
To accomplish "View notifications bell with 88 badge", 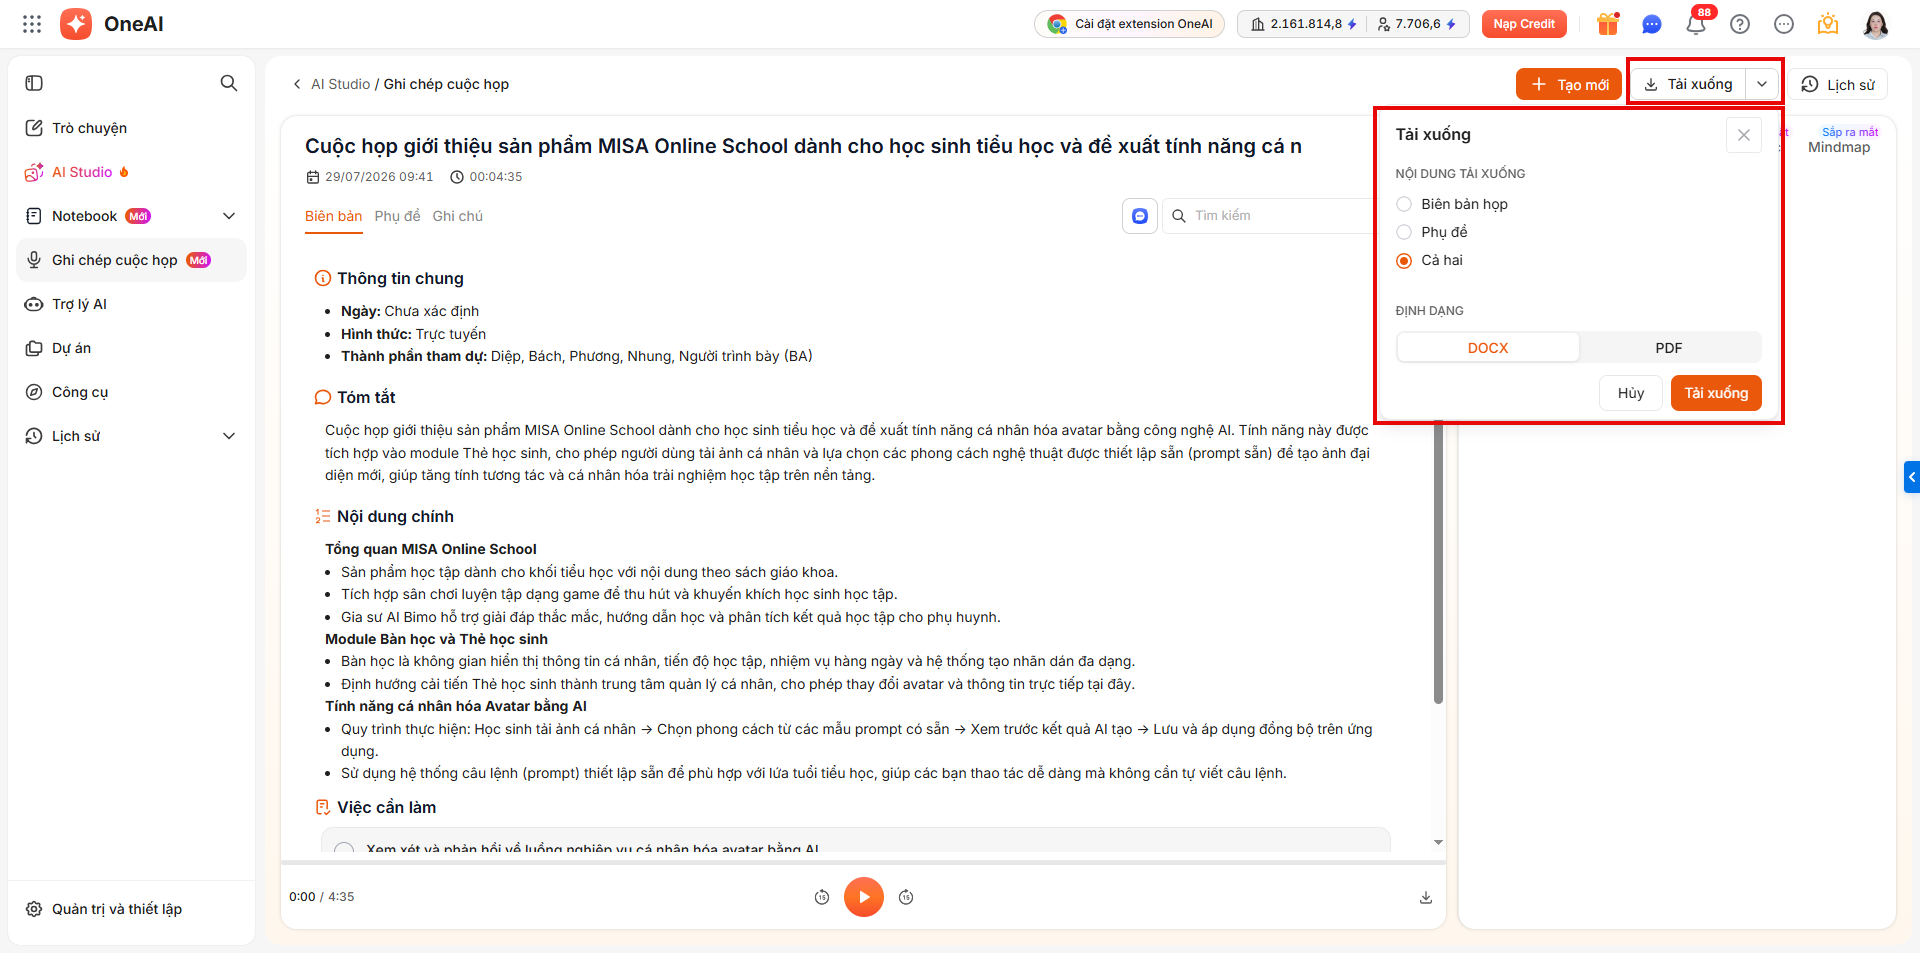I will [1697, 22].
